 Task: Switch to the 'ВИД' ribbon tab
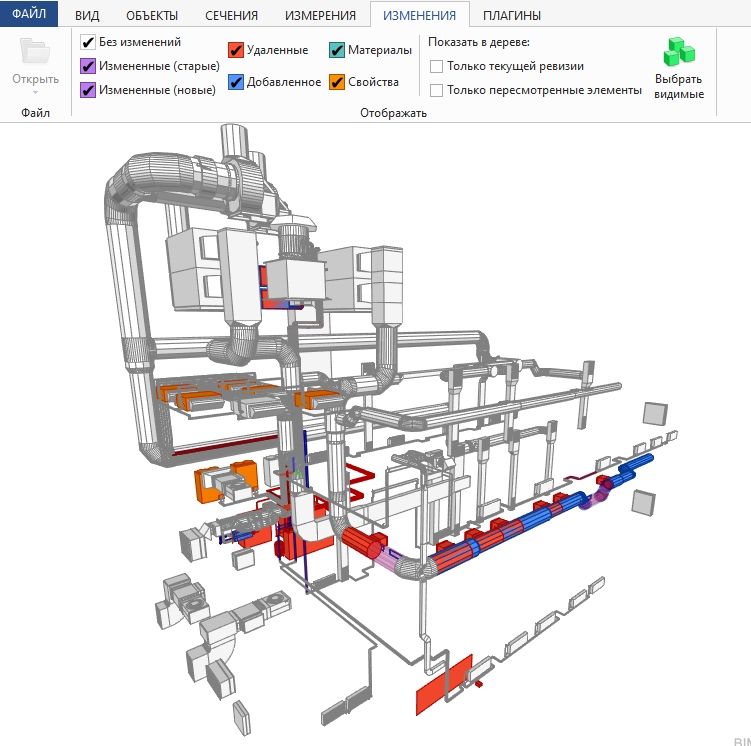point(87,15)
